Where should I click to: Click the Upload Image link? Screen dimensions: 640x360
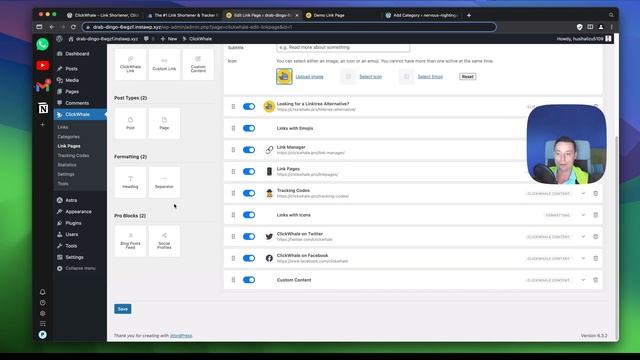(309, 77)
